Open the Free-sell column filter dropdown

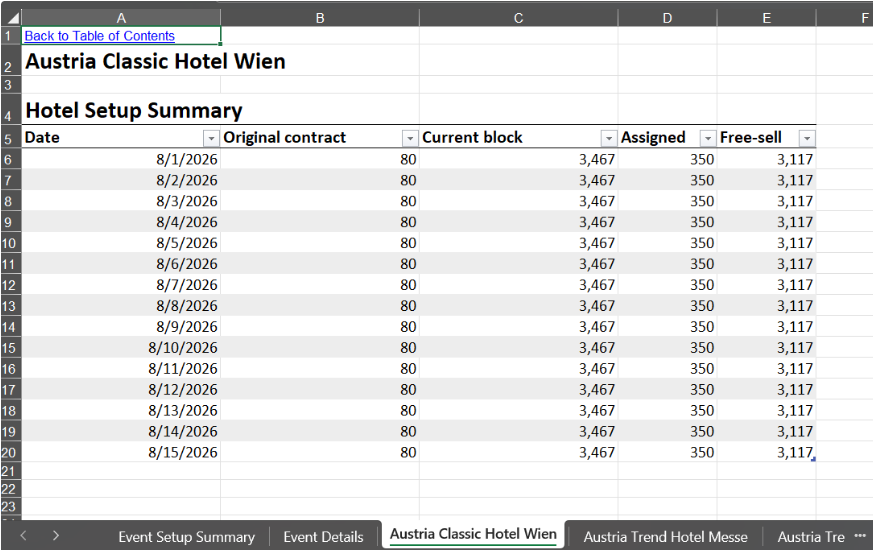pyautogui.click(x=807, y=138)
